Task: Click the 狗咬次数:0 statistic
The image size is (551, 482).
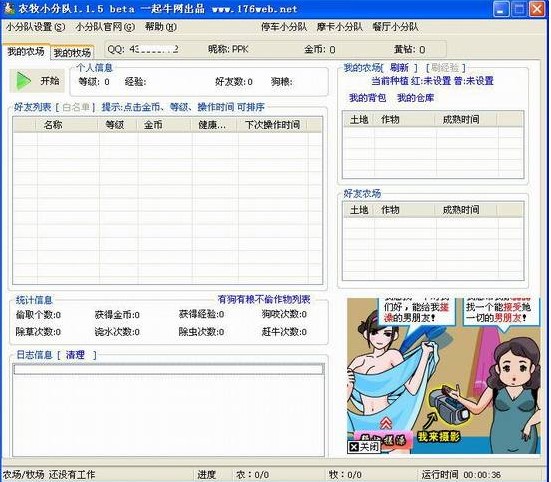Action: pos(284,314)
